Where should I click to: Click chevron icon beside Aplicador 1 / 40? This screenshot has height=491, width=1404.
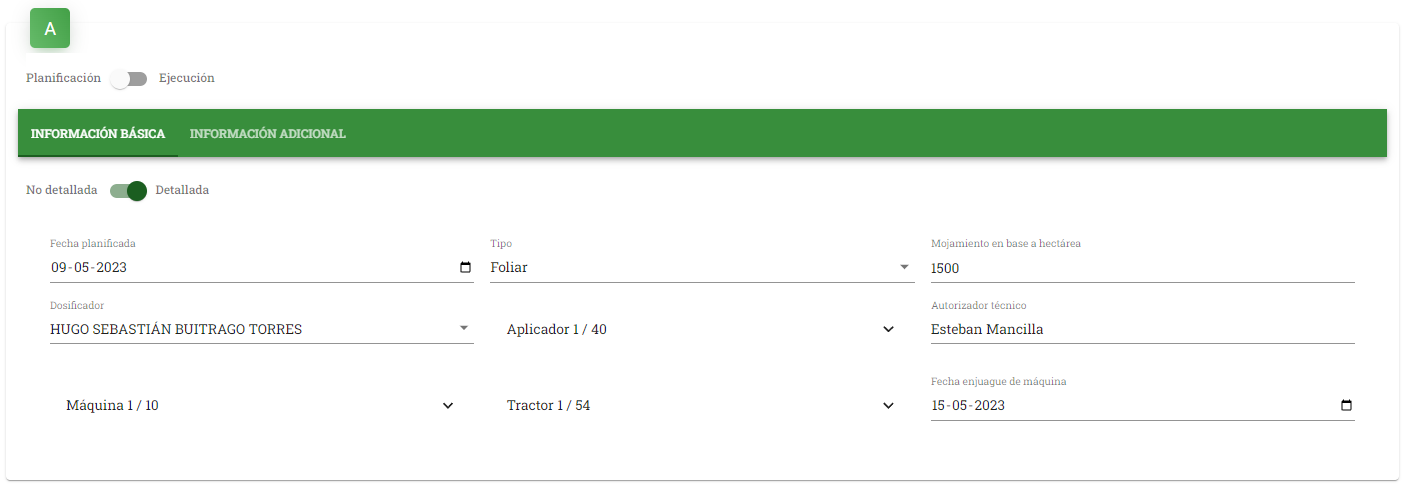pyautogui.click(x=888, y=329)
